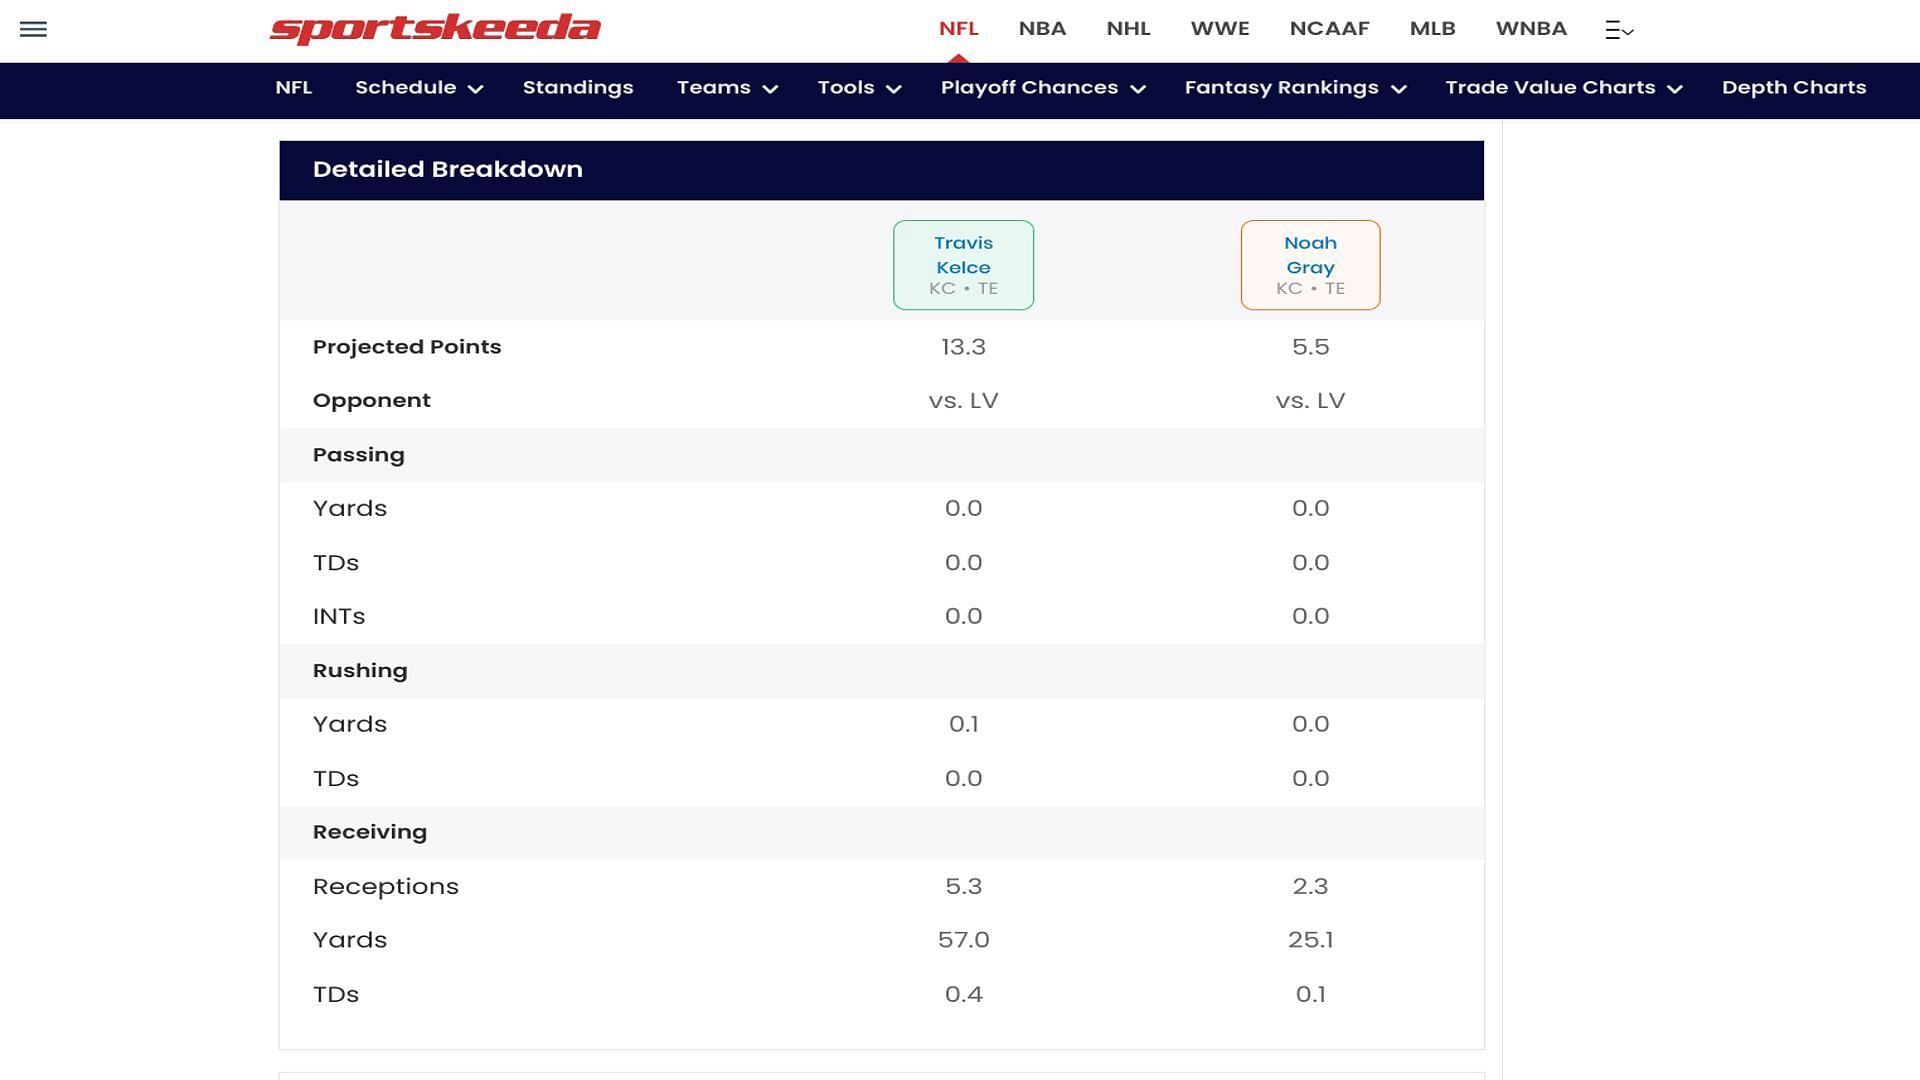1920x1080 pixels.
Task: Switch to the NHL section
Action: click(1128, 29)
